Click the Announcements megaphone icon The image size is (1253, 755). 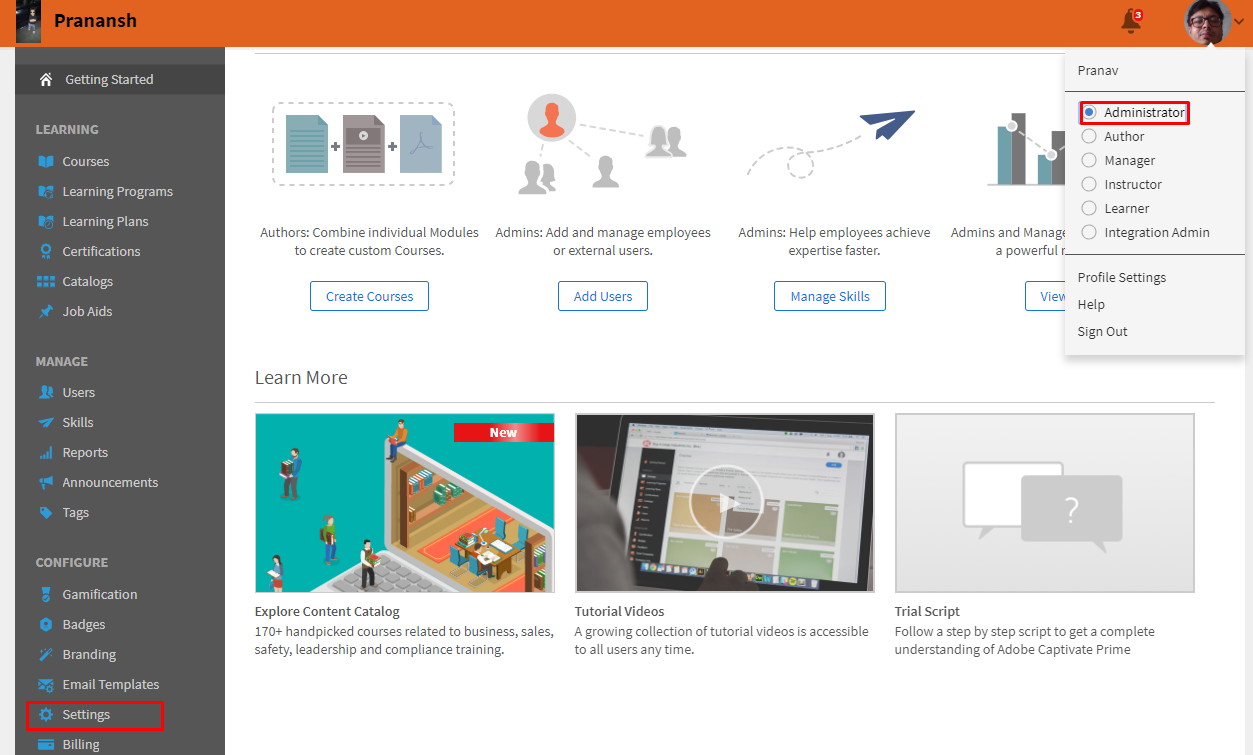tap(46, 482)
